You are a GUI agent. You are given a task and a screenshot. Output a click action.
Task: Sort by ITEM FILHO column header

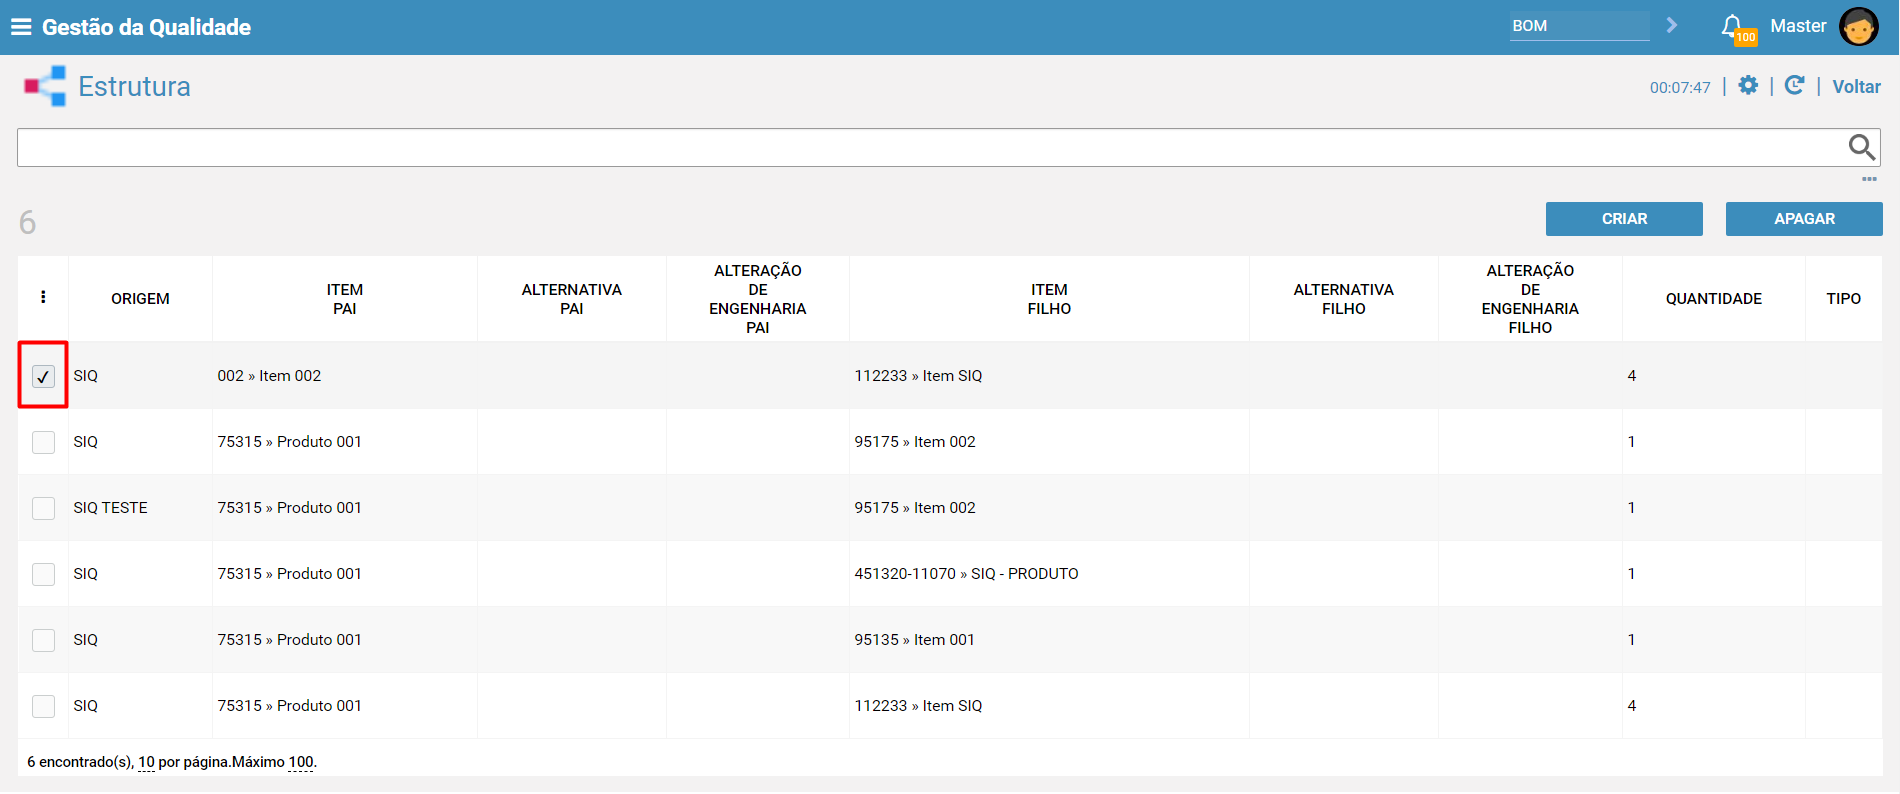(1049, 299)
